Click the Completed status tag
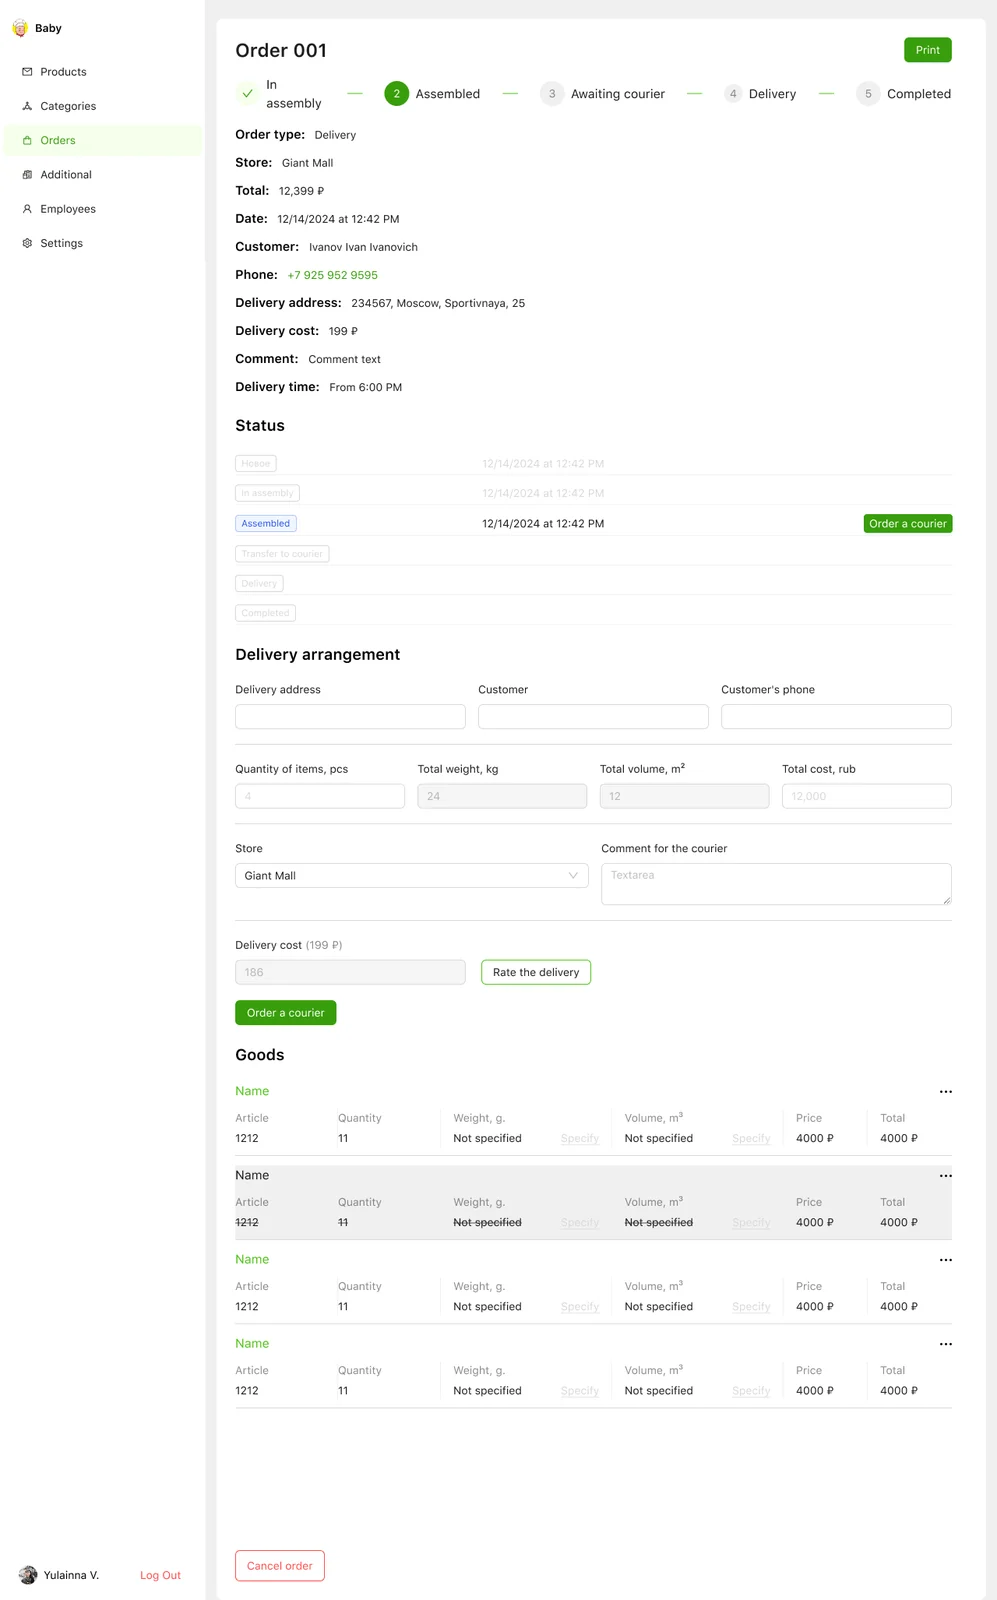The width and height of the screenshot is (997, 1600). [265, 613]
